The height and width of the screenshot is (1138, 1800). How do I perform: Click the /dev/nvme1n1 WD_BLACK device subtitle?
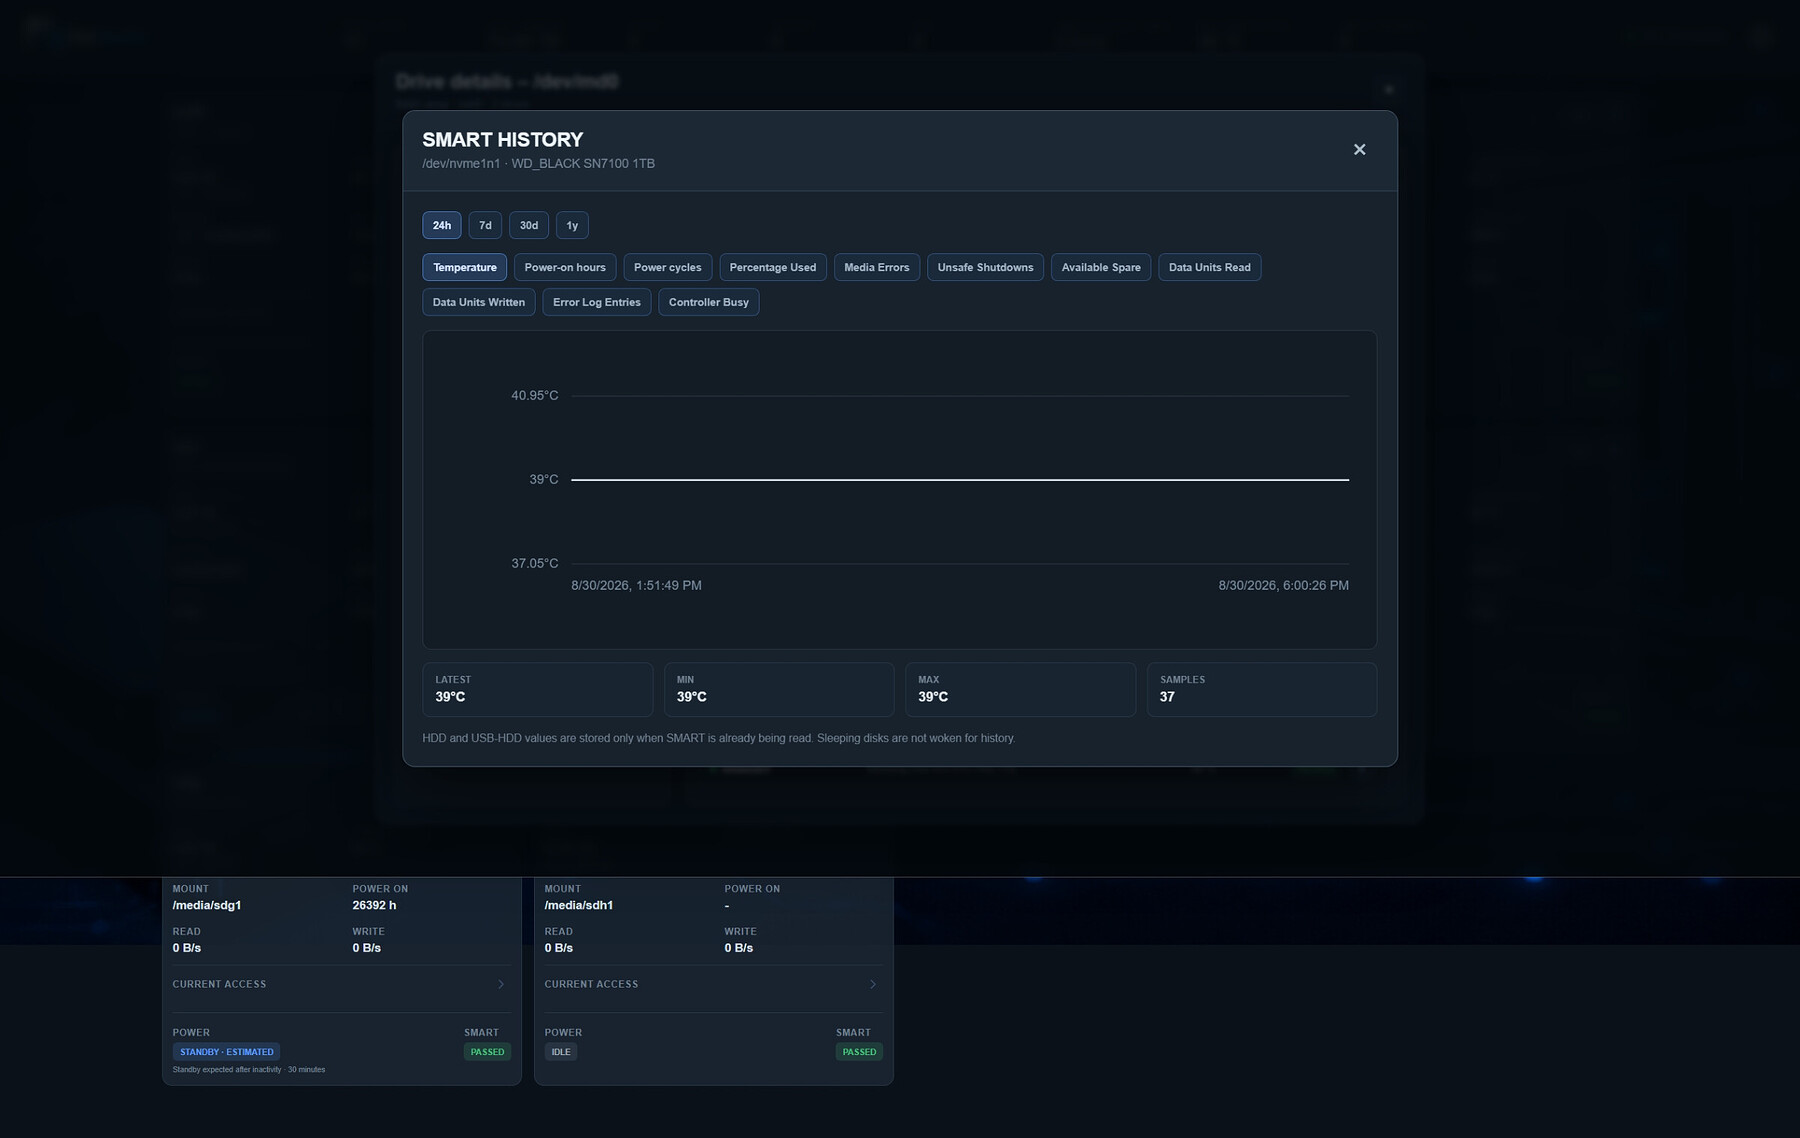538,164
